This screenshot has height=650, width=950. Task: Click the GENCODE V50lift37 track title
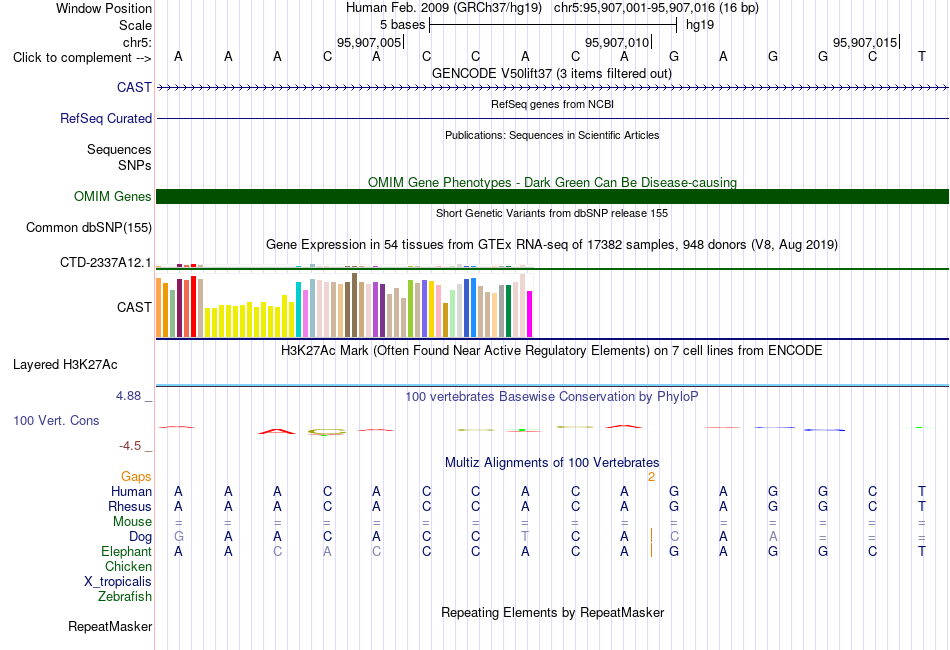[x=551, y=73]
